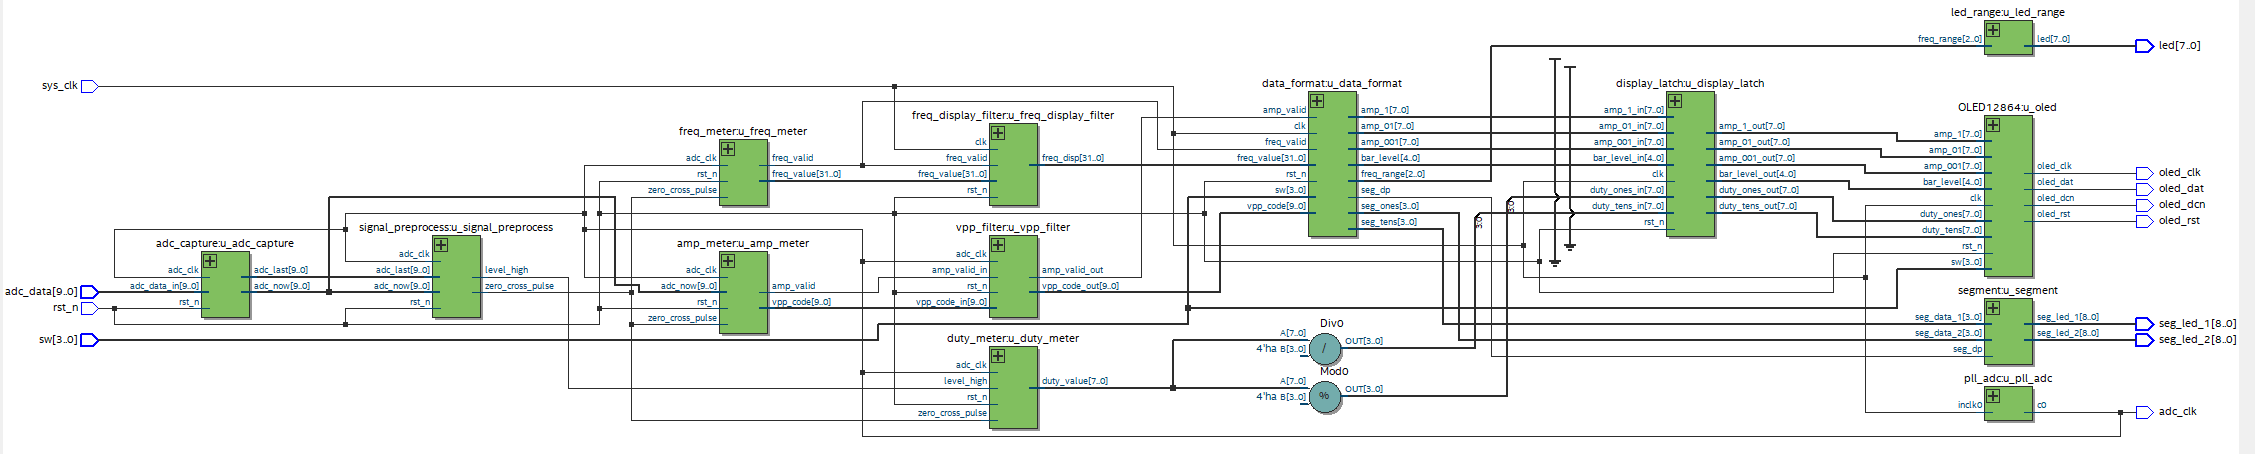Select the seg_led_1[8..0] output port pin

[x=2144, y=324]
